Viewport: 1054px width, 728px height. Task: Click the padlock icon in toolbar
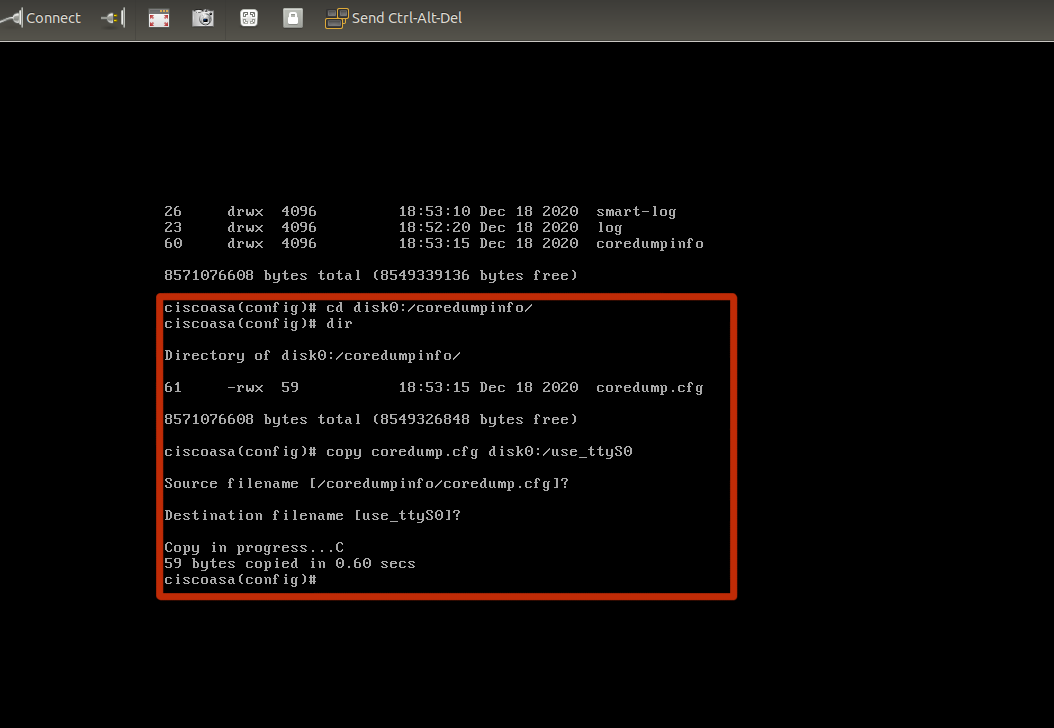pos(292,18)
